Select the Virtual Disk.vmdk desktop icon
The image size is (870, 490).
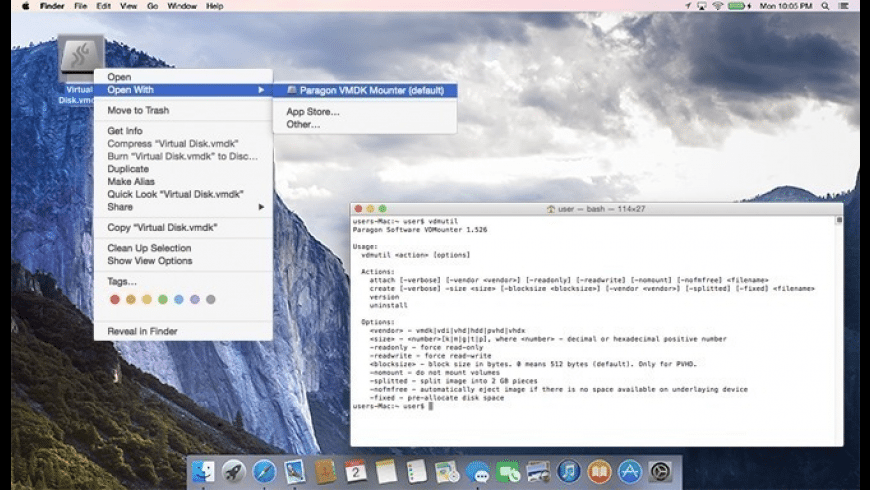(80, 58)
